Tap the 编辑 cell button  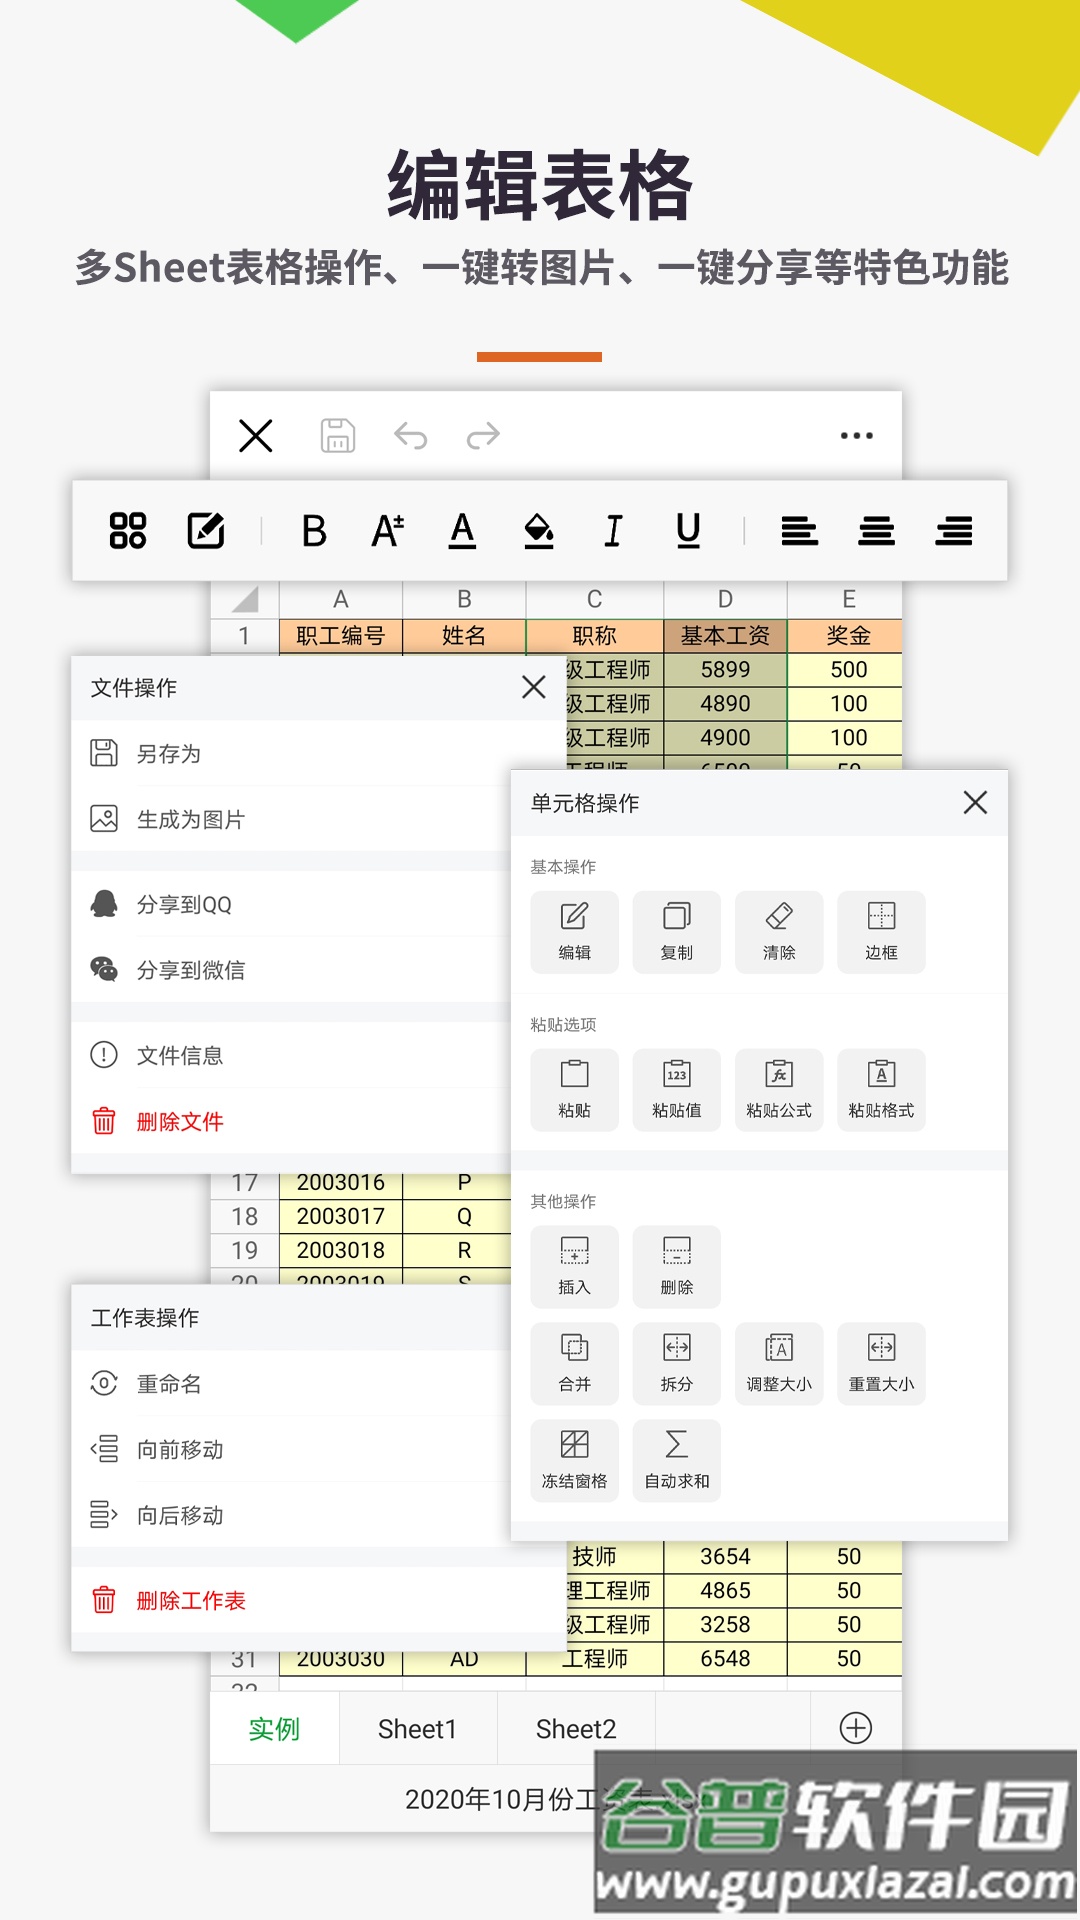pyautogui.click(x=575, y=932)
